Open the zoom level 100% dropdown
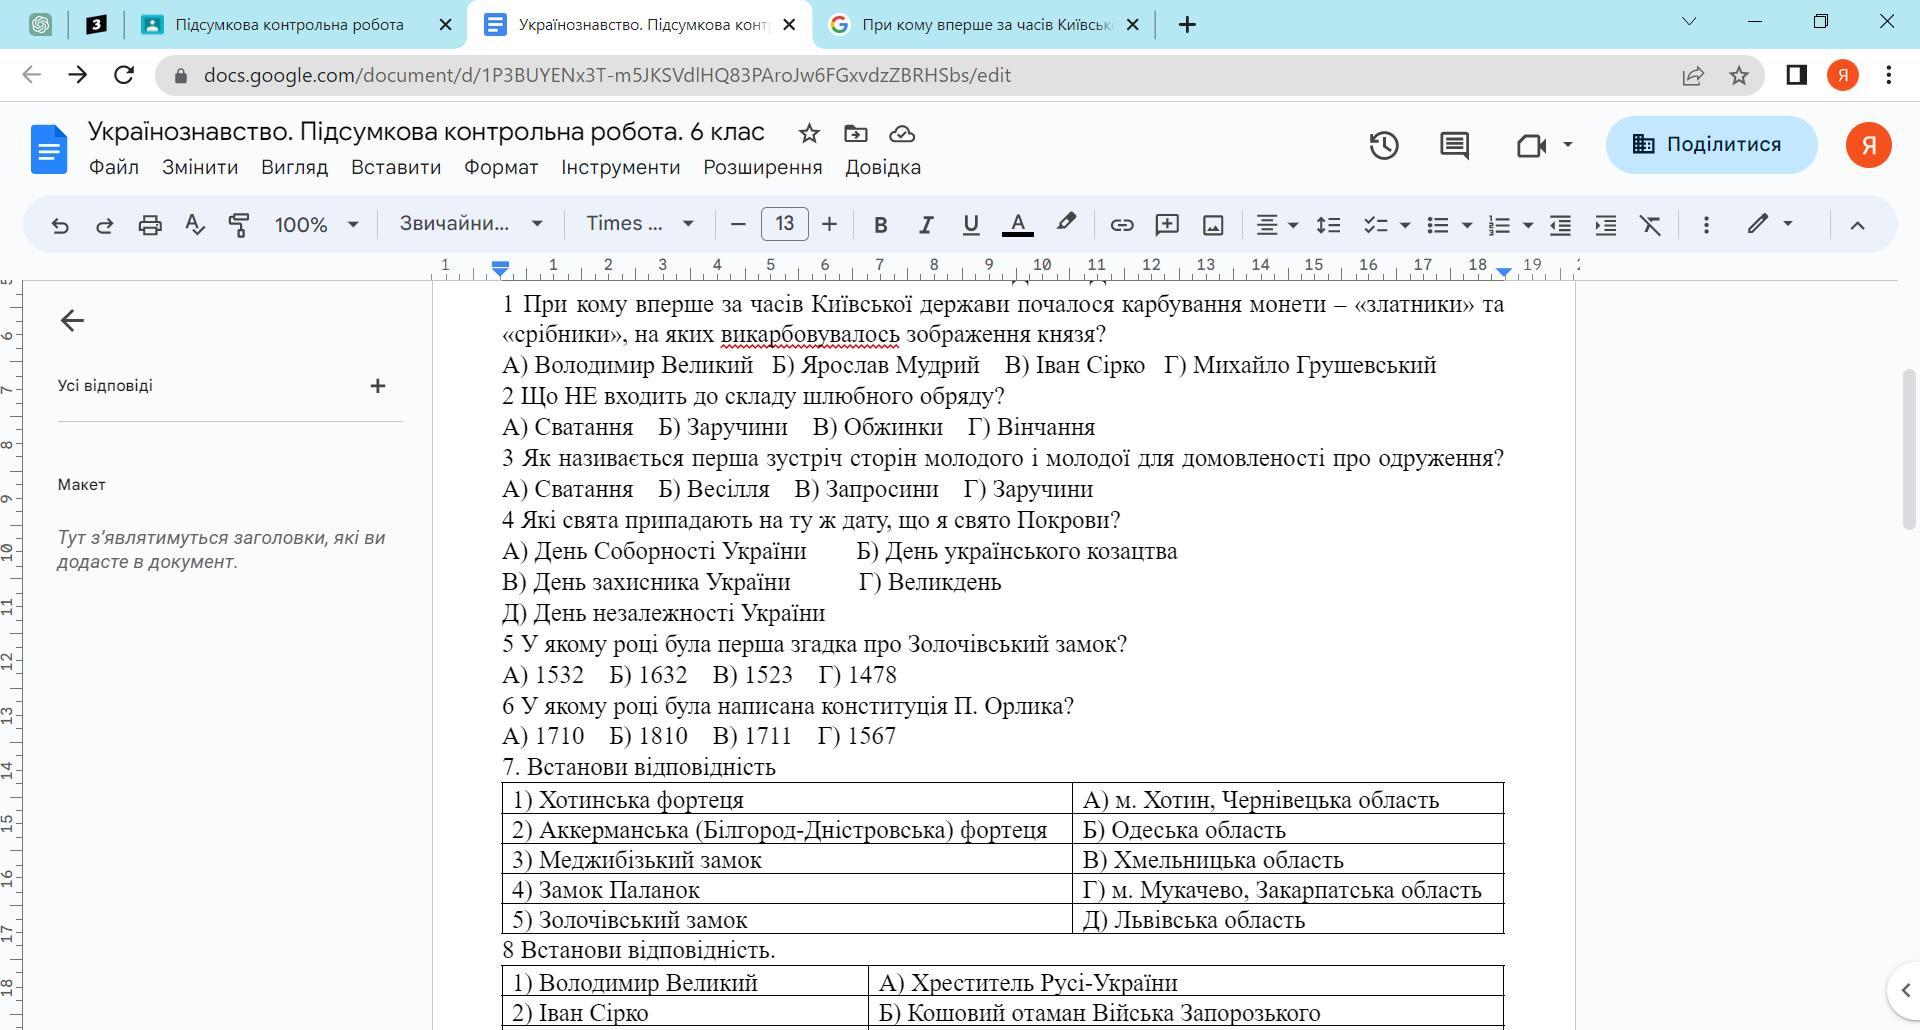 pyautogui.click(x=316, y=225)
